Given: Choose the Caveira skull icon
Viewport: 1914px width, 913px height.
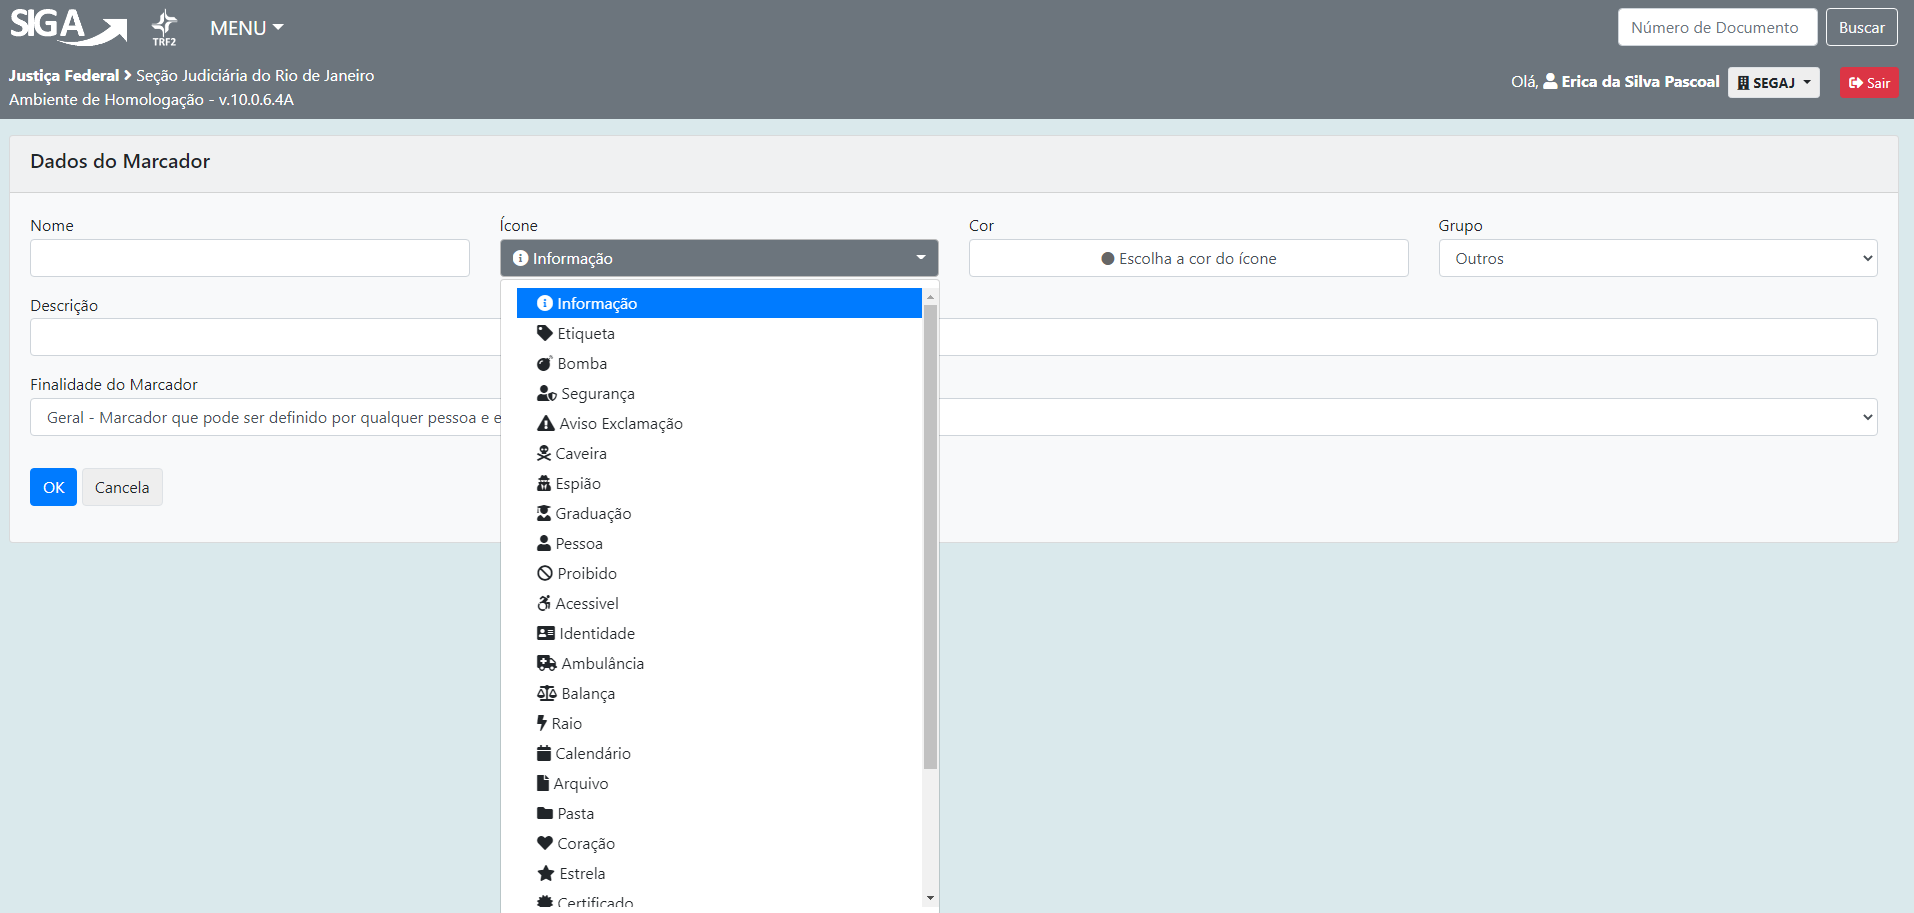Looking at the screenshot, I should point(580,454).
